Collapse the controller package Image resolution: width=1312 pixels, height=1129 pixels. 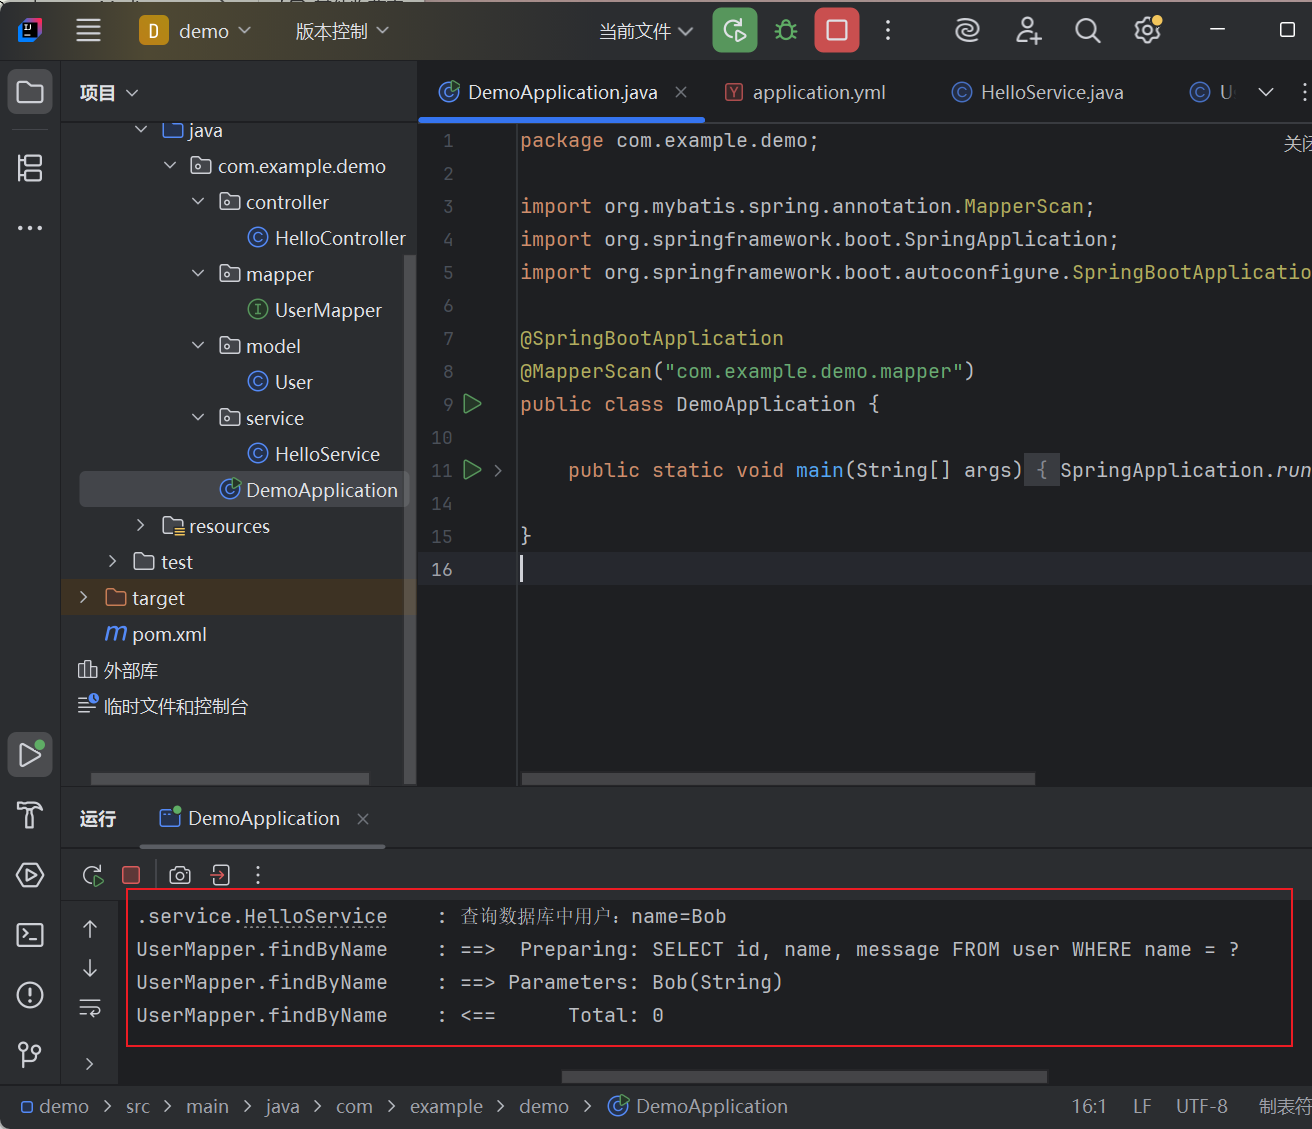pyautogui.click(x=198, y=201)
